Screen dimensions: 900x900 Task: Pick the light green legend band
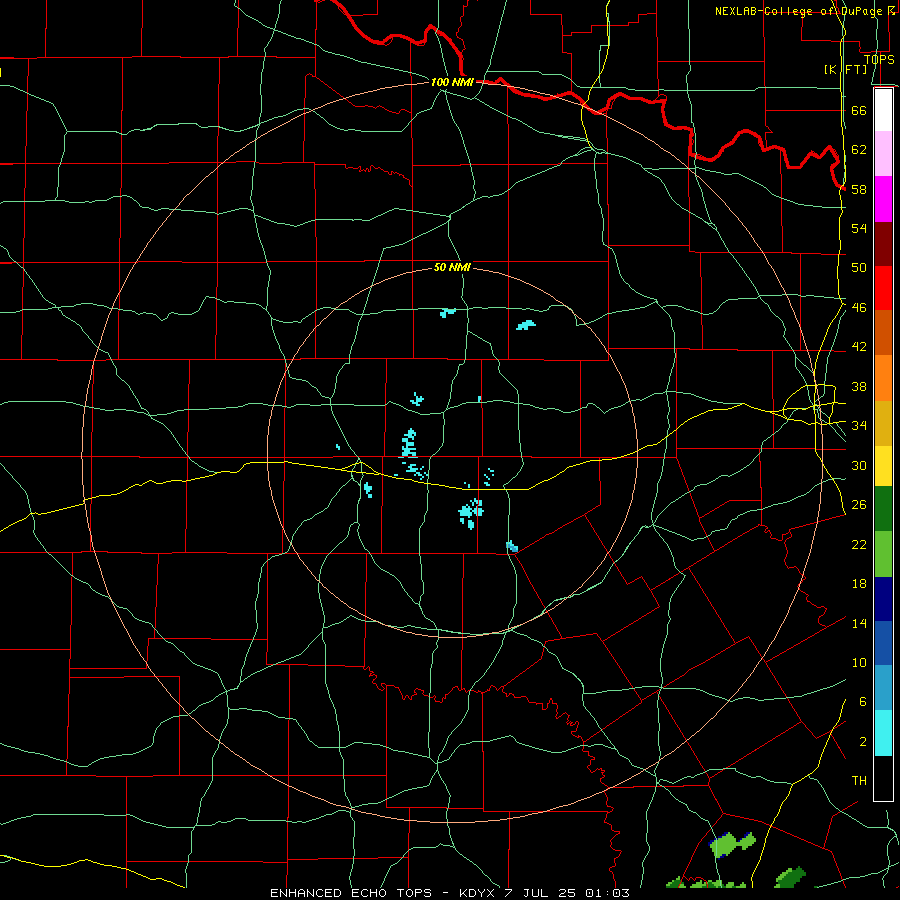pyautogui.click(x=883, y=554)
